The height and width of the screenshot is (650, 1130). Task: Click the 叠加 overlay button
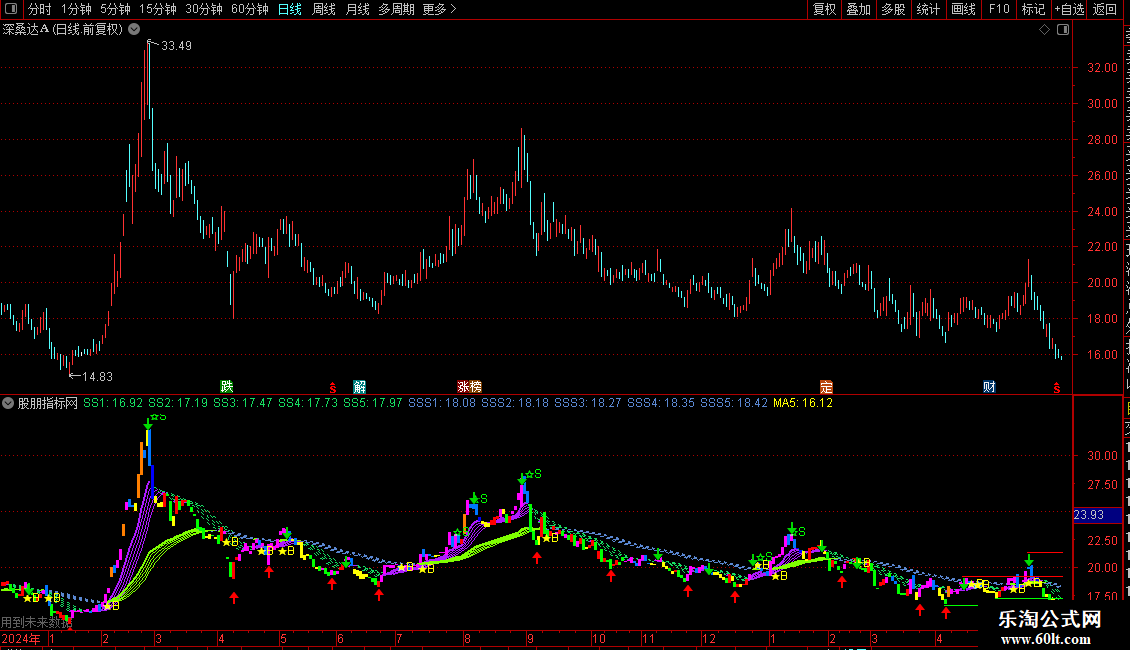[x=858, y=9]
